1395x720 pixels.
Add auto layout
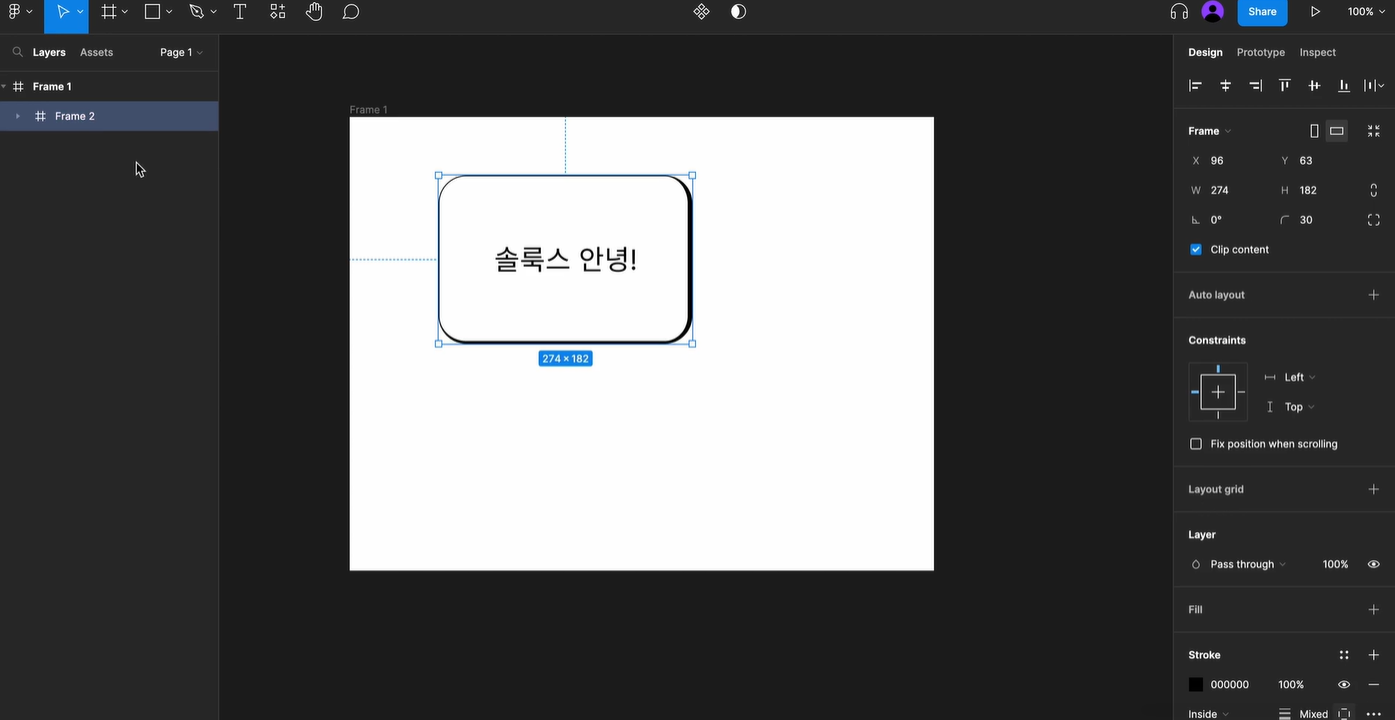[1374, 295]
